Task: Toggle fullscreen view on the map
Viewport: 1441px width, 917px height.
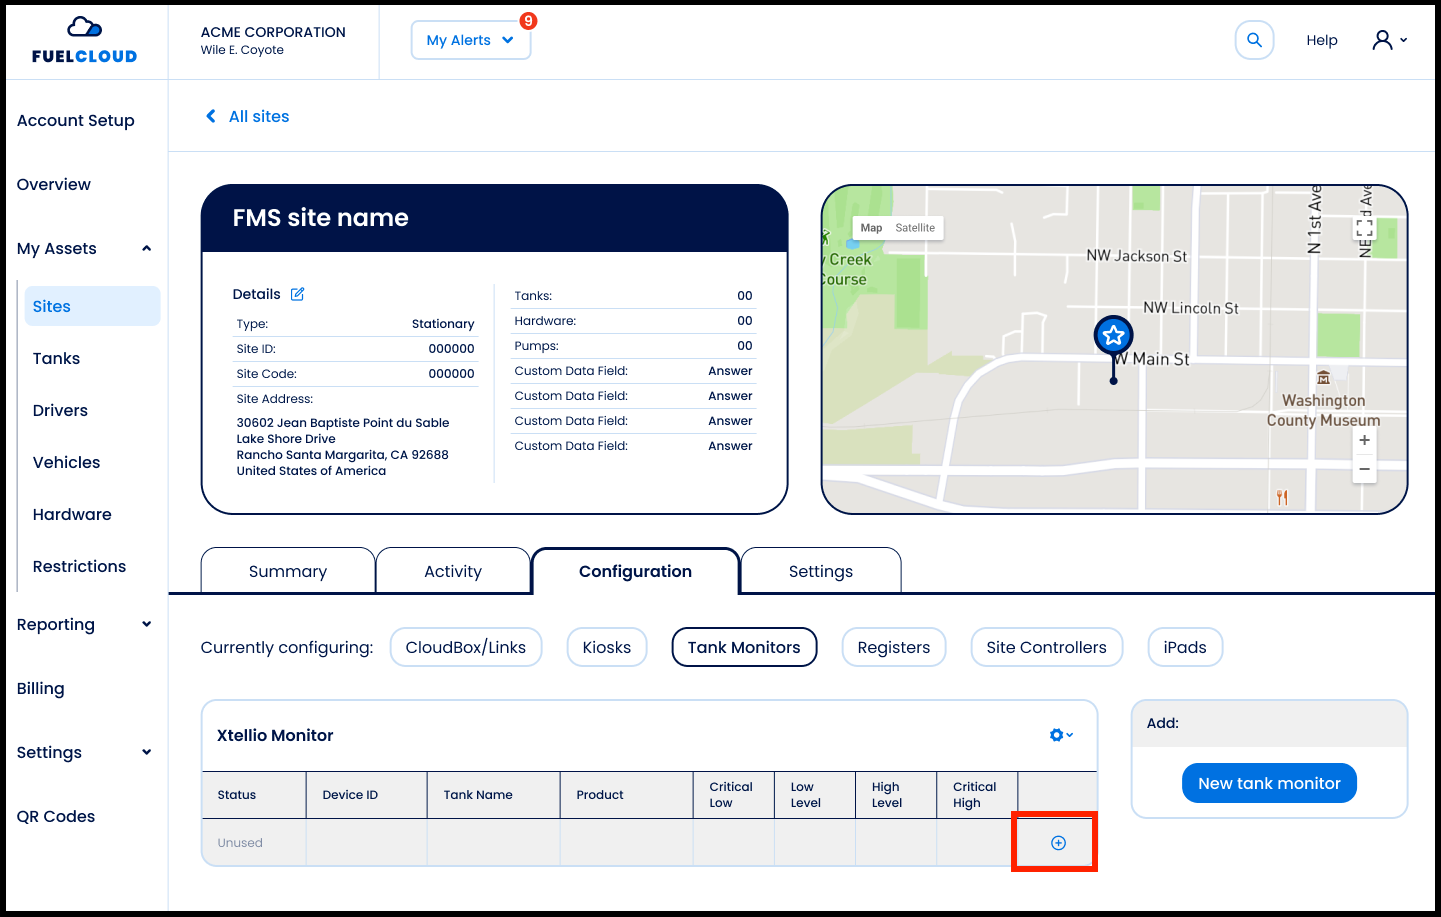Action: pos(1364,229)
